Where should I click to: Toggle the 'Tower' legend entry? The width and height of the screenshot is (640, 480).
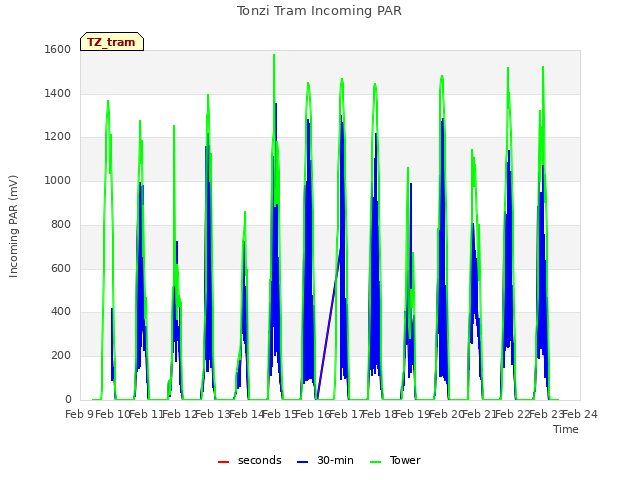[x=395, y=460]
